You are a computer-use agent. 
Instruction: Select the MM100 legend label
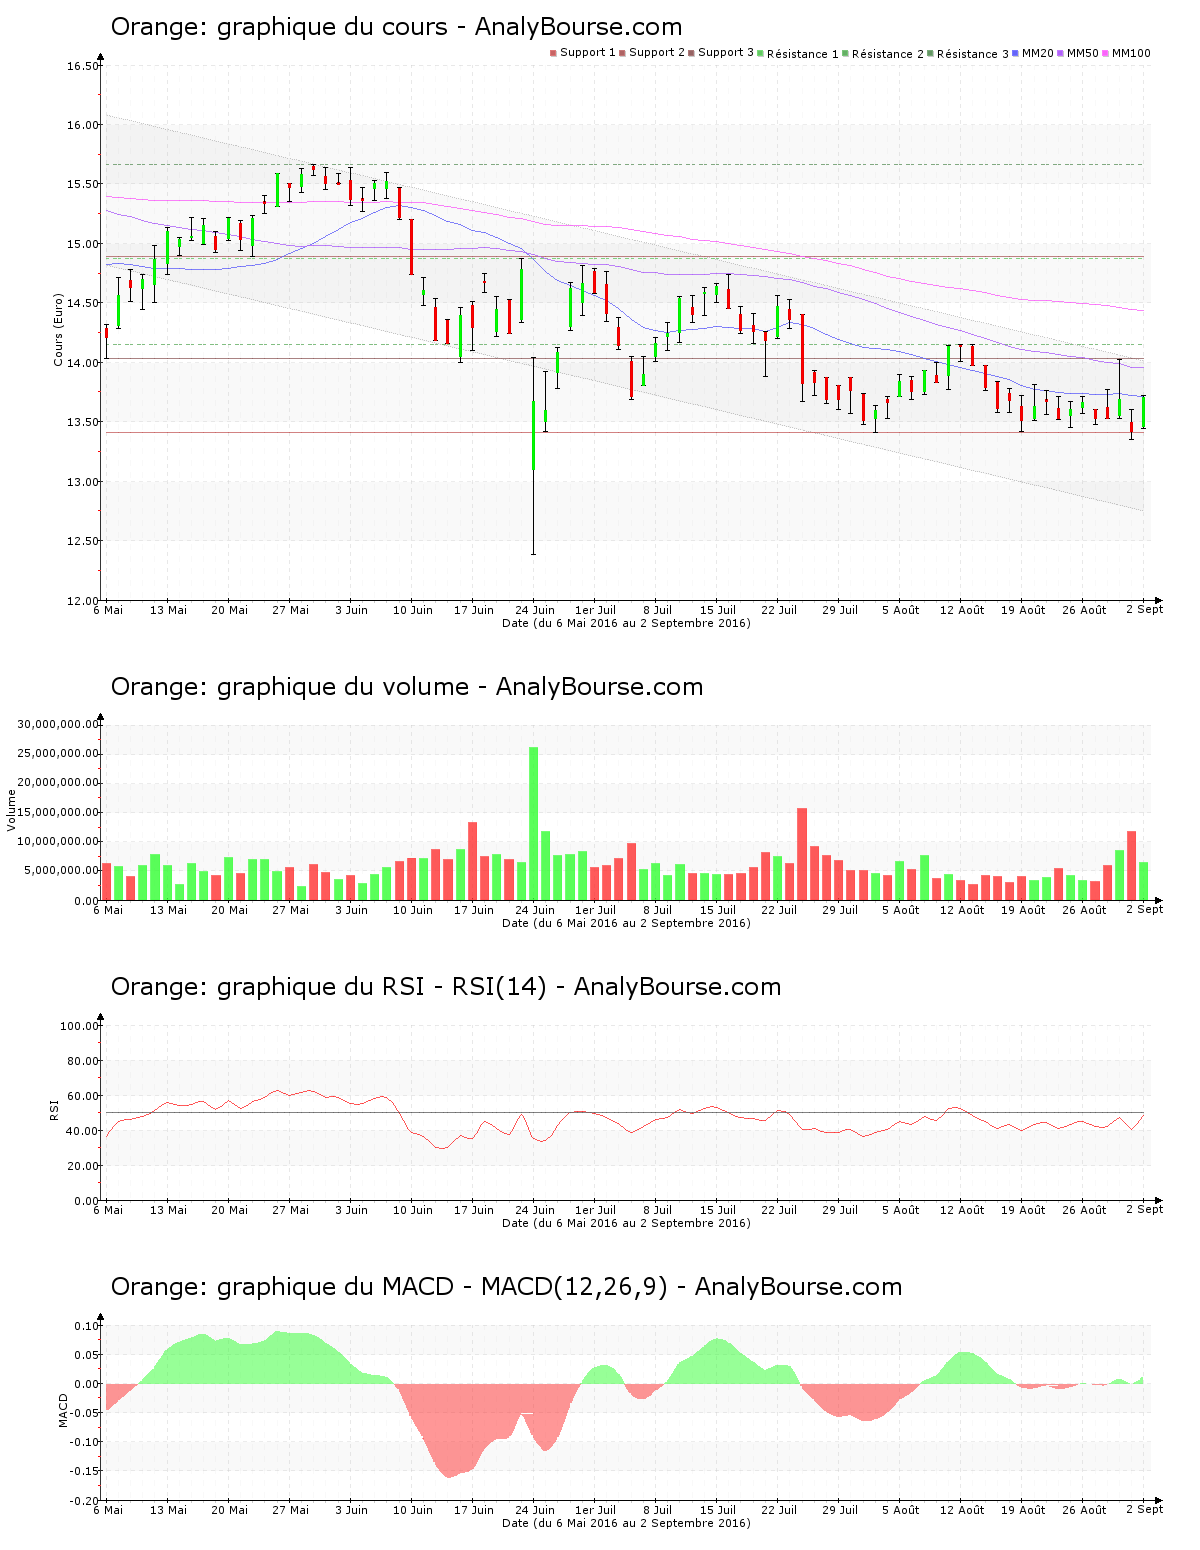point(1131,53)
